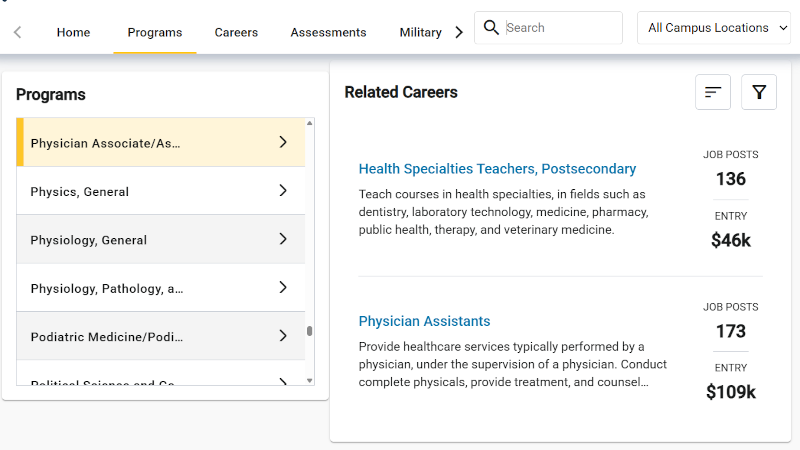This screenshot has width=800, height=450.
Task: Focus the Search input field
Action: (561, 28)
